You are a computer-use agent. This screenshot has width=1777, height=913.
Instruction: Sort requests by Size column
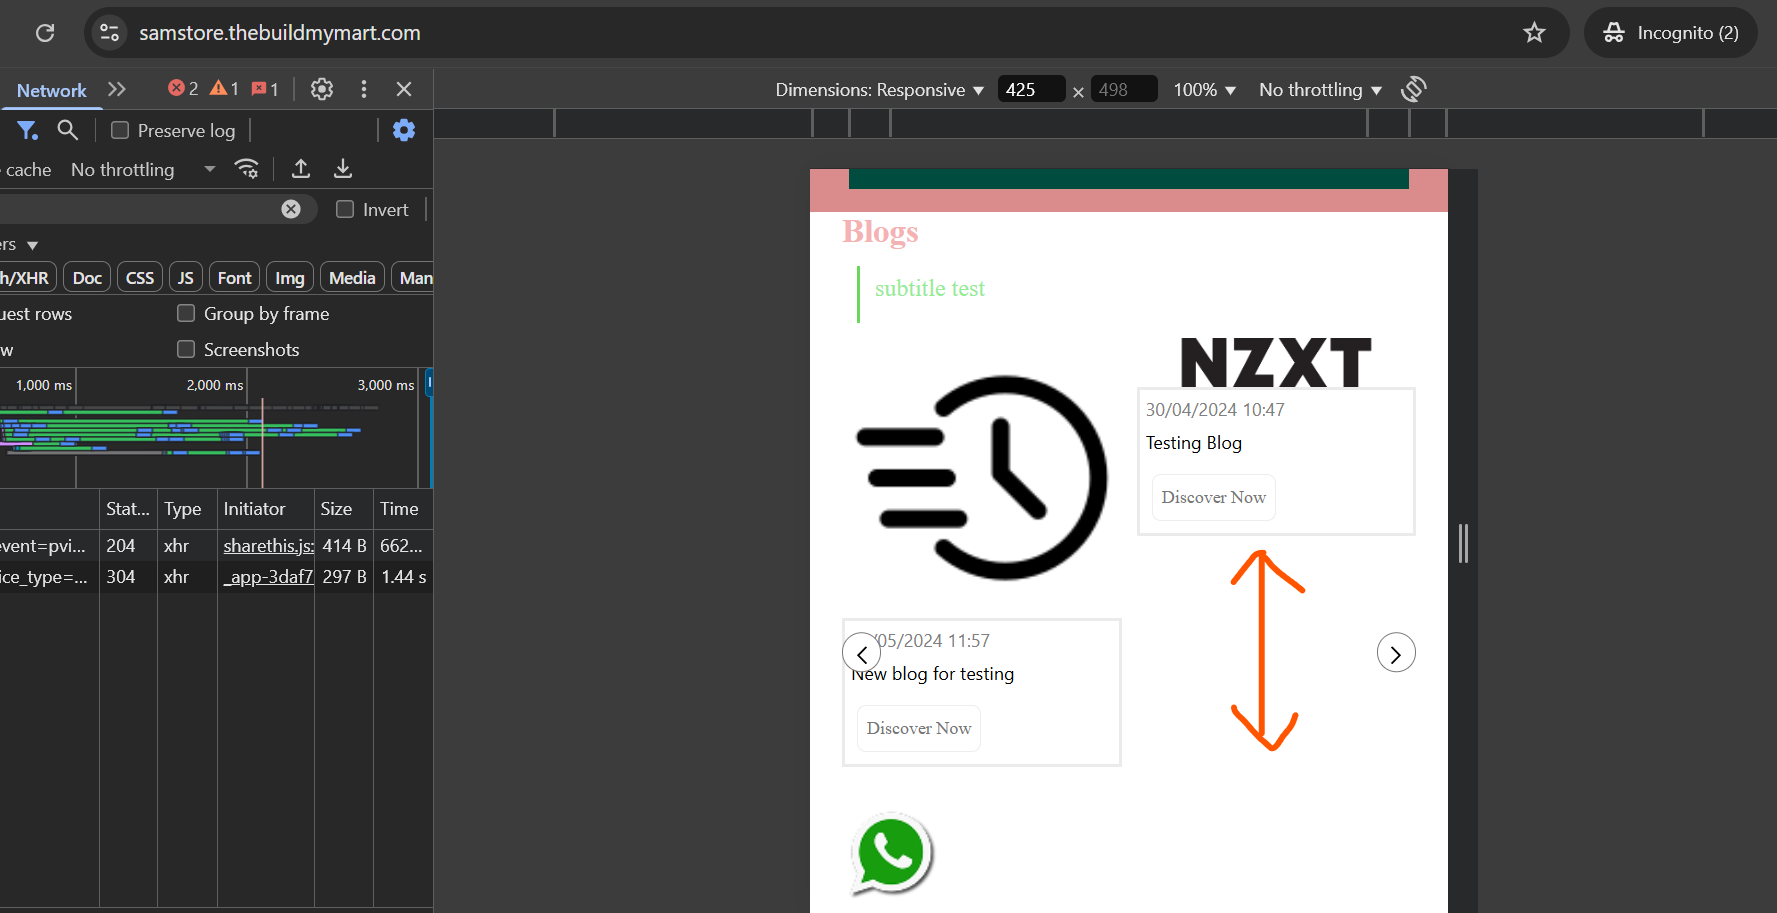point(344,509)
